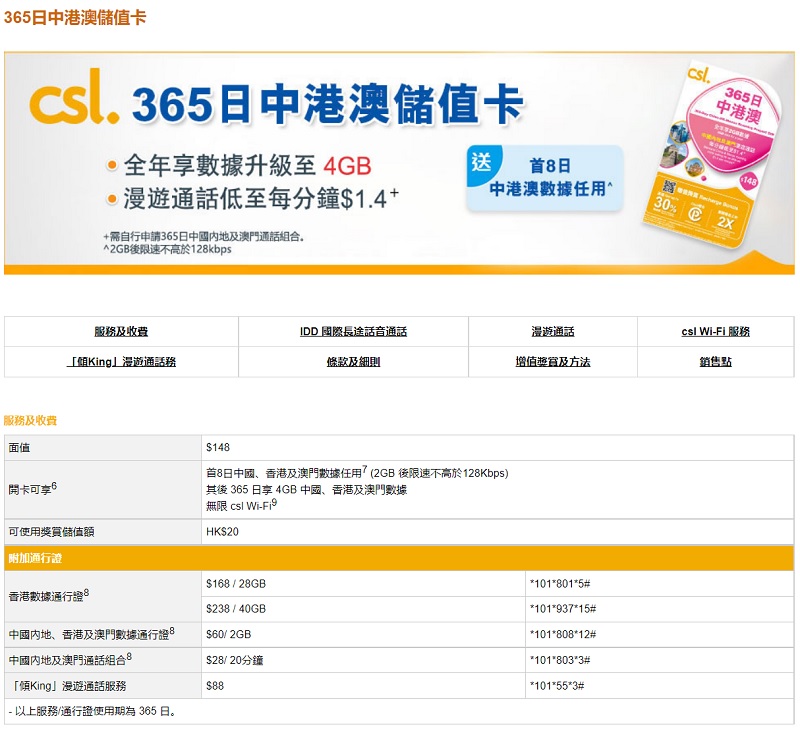The image size is (800, 733).
Task: Click the code *101*803*3#
Action: click(560, 660)
